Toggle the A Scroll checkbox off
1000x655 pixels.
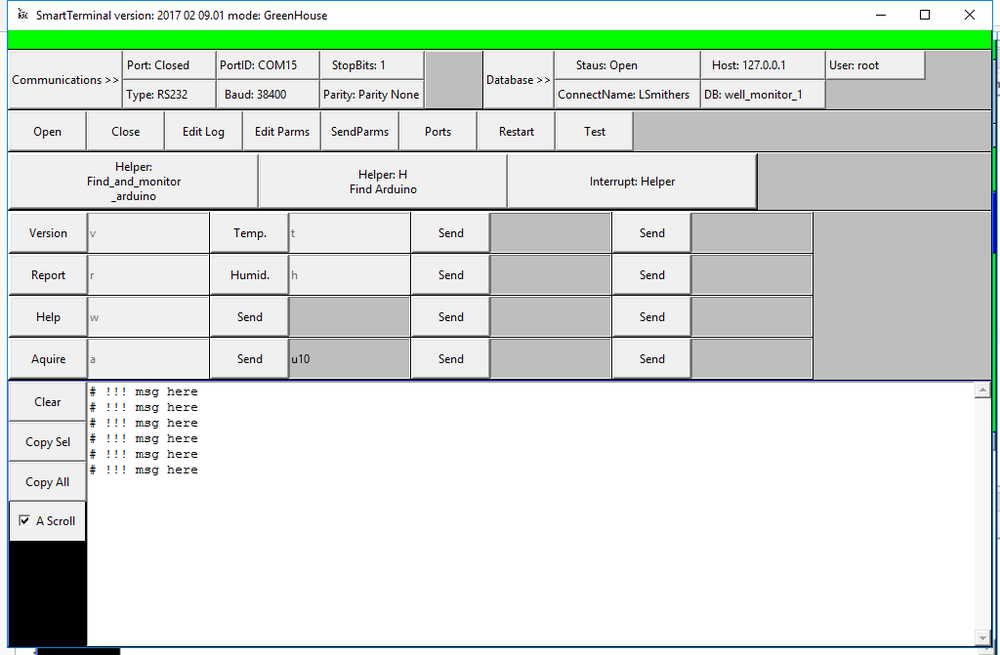23,520
